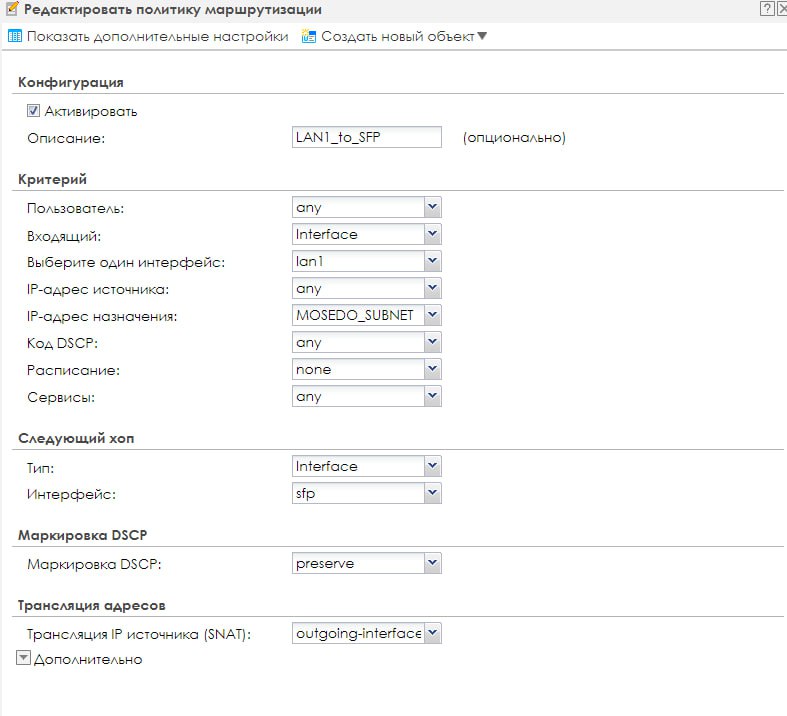Show additional settings link
The width and height of the screenshot is (787, 716).
pos(158,36)
